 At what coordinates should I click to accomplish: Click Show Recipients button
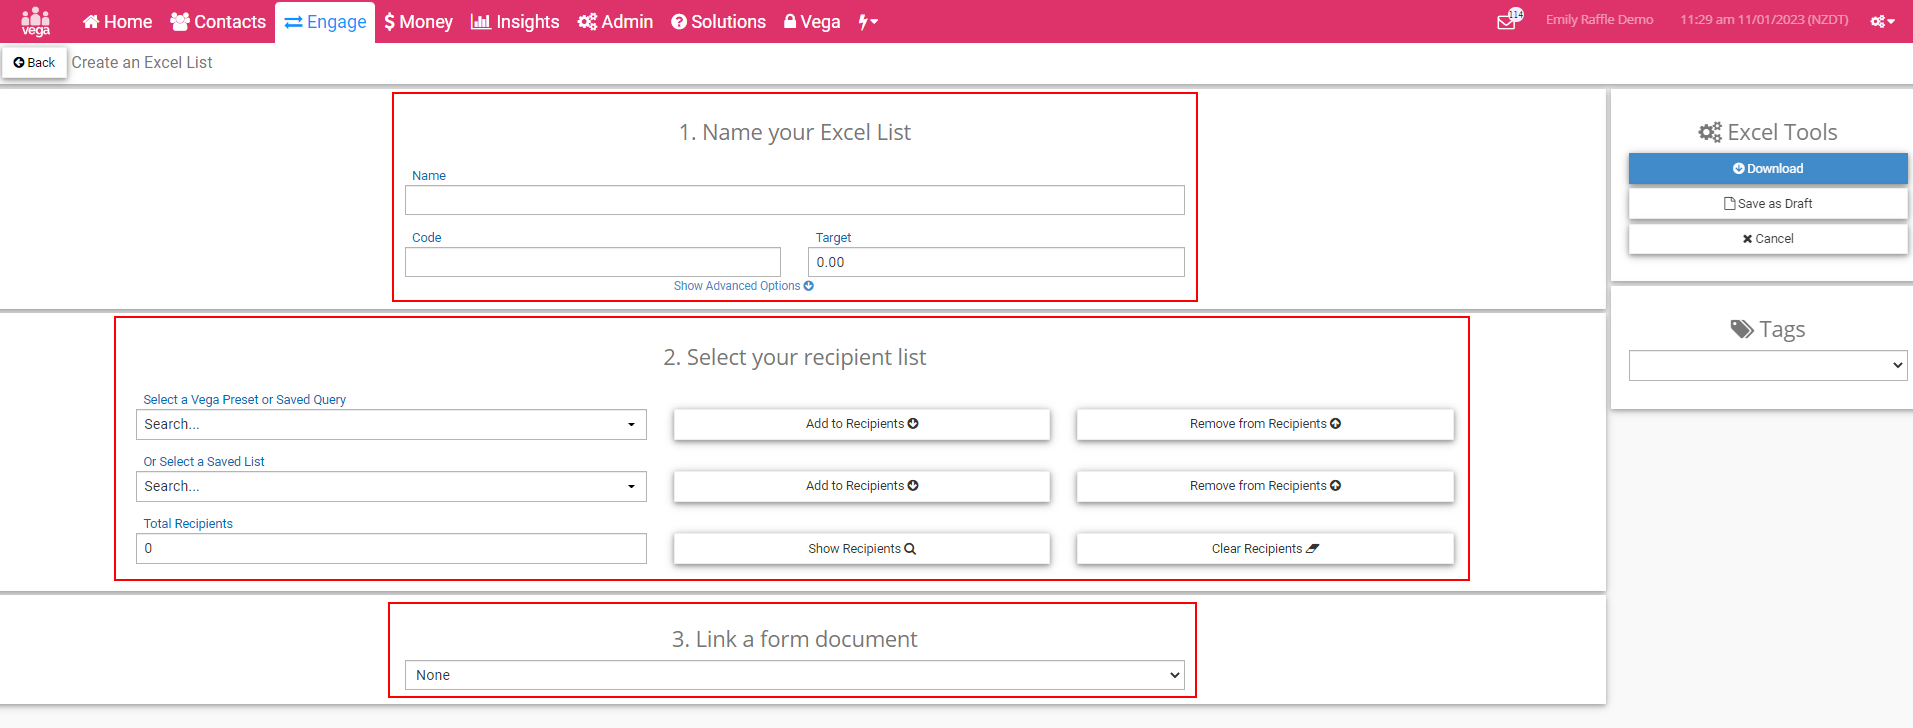pos(861,549)
